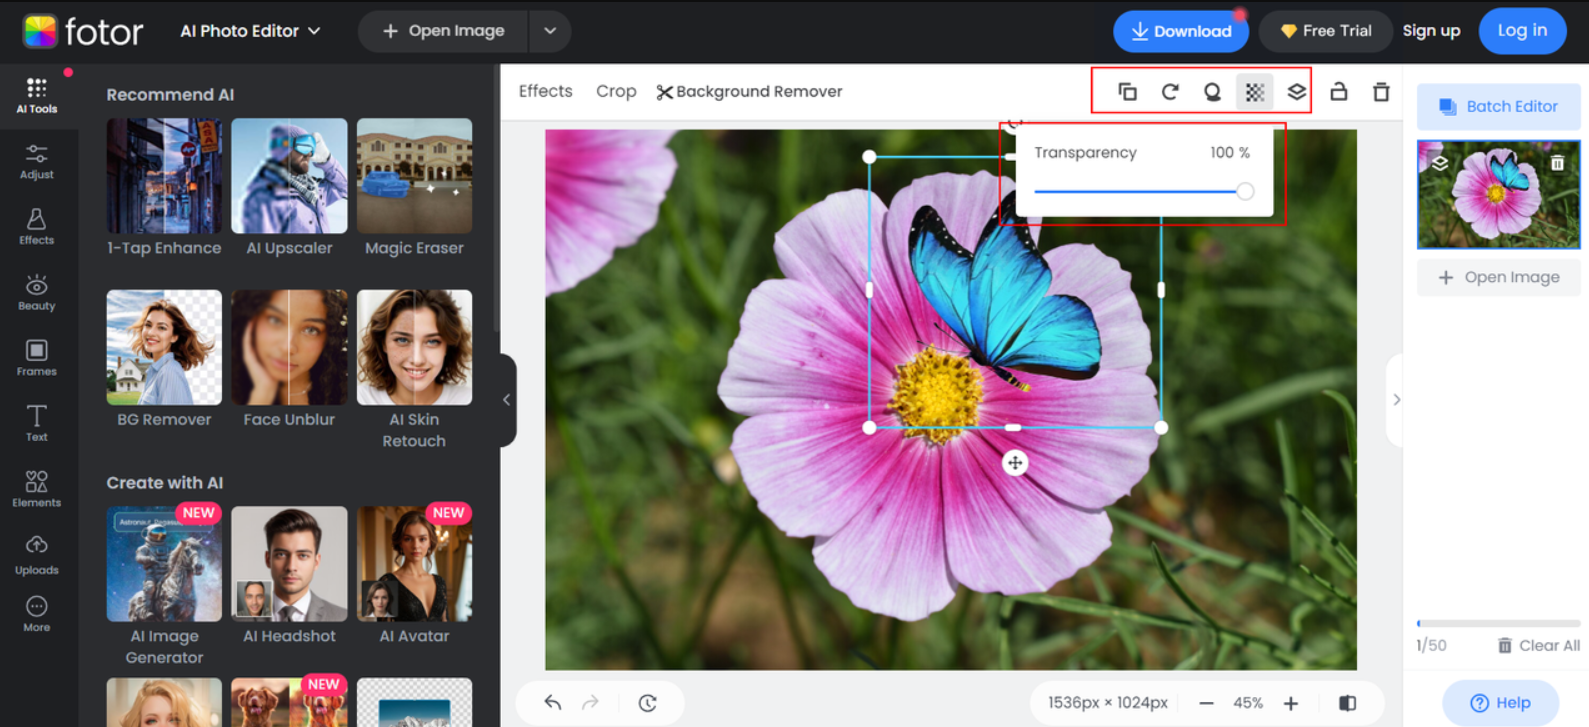Toggle the transparency checkerboard icon
This screenshot has width=1589, height=727.
click(1254, 92)
